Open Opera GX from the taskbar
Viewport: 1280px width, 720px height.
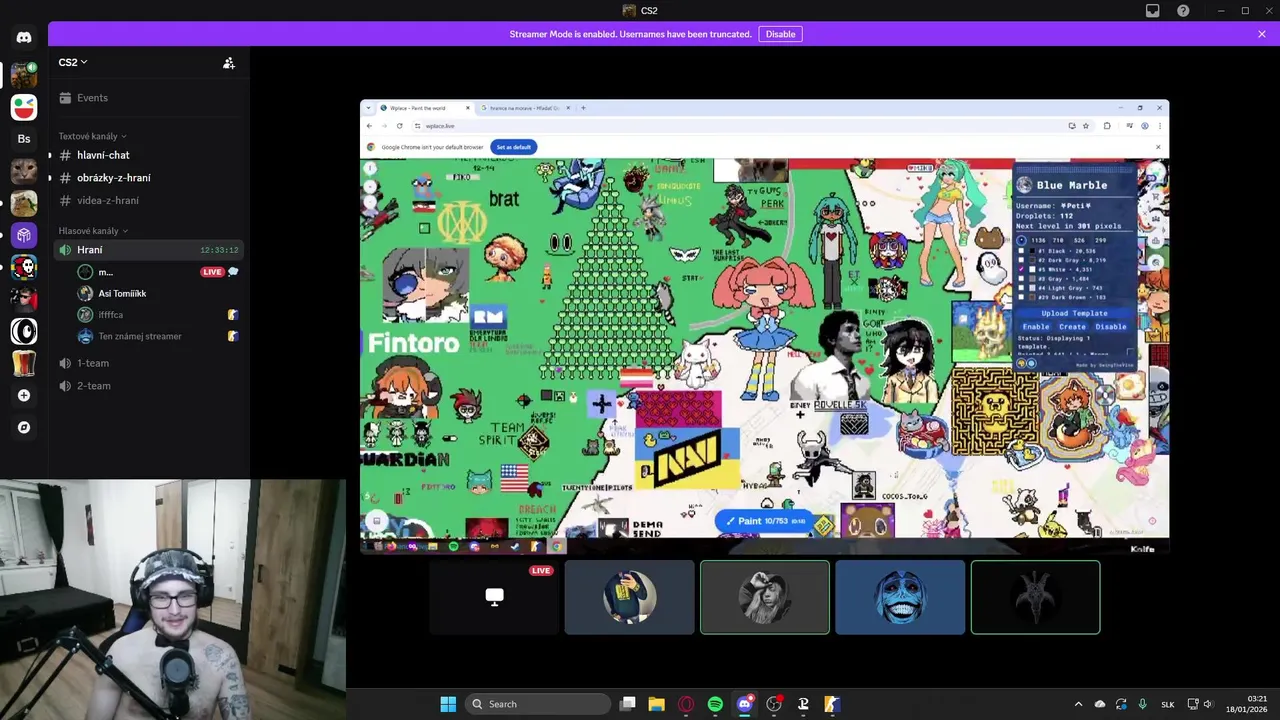686,704
